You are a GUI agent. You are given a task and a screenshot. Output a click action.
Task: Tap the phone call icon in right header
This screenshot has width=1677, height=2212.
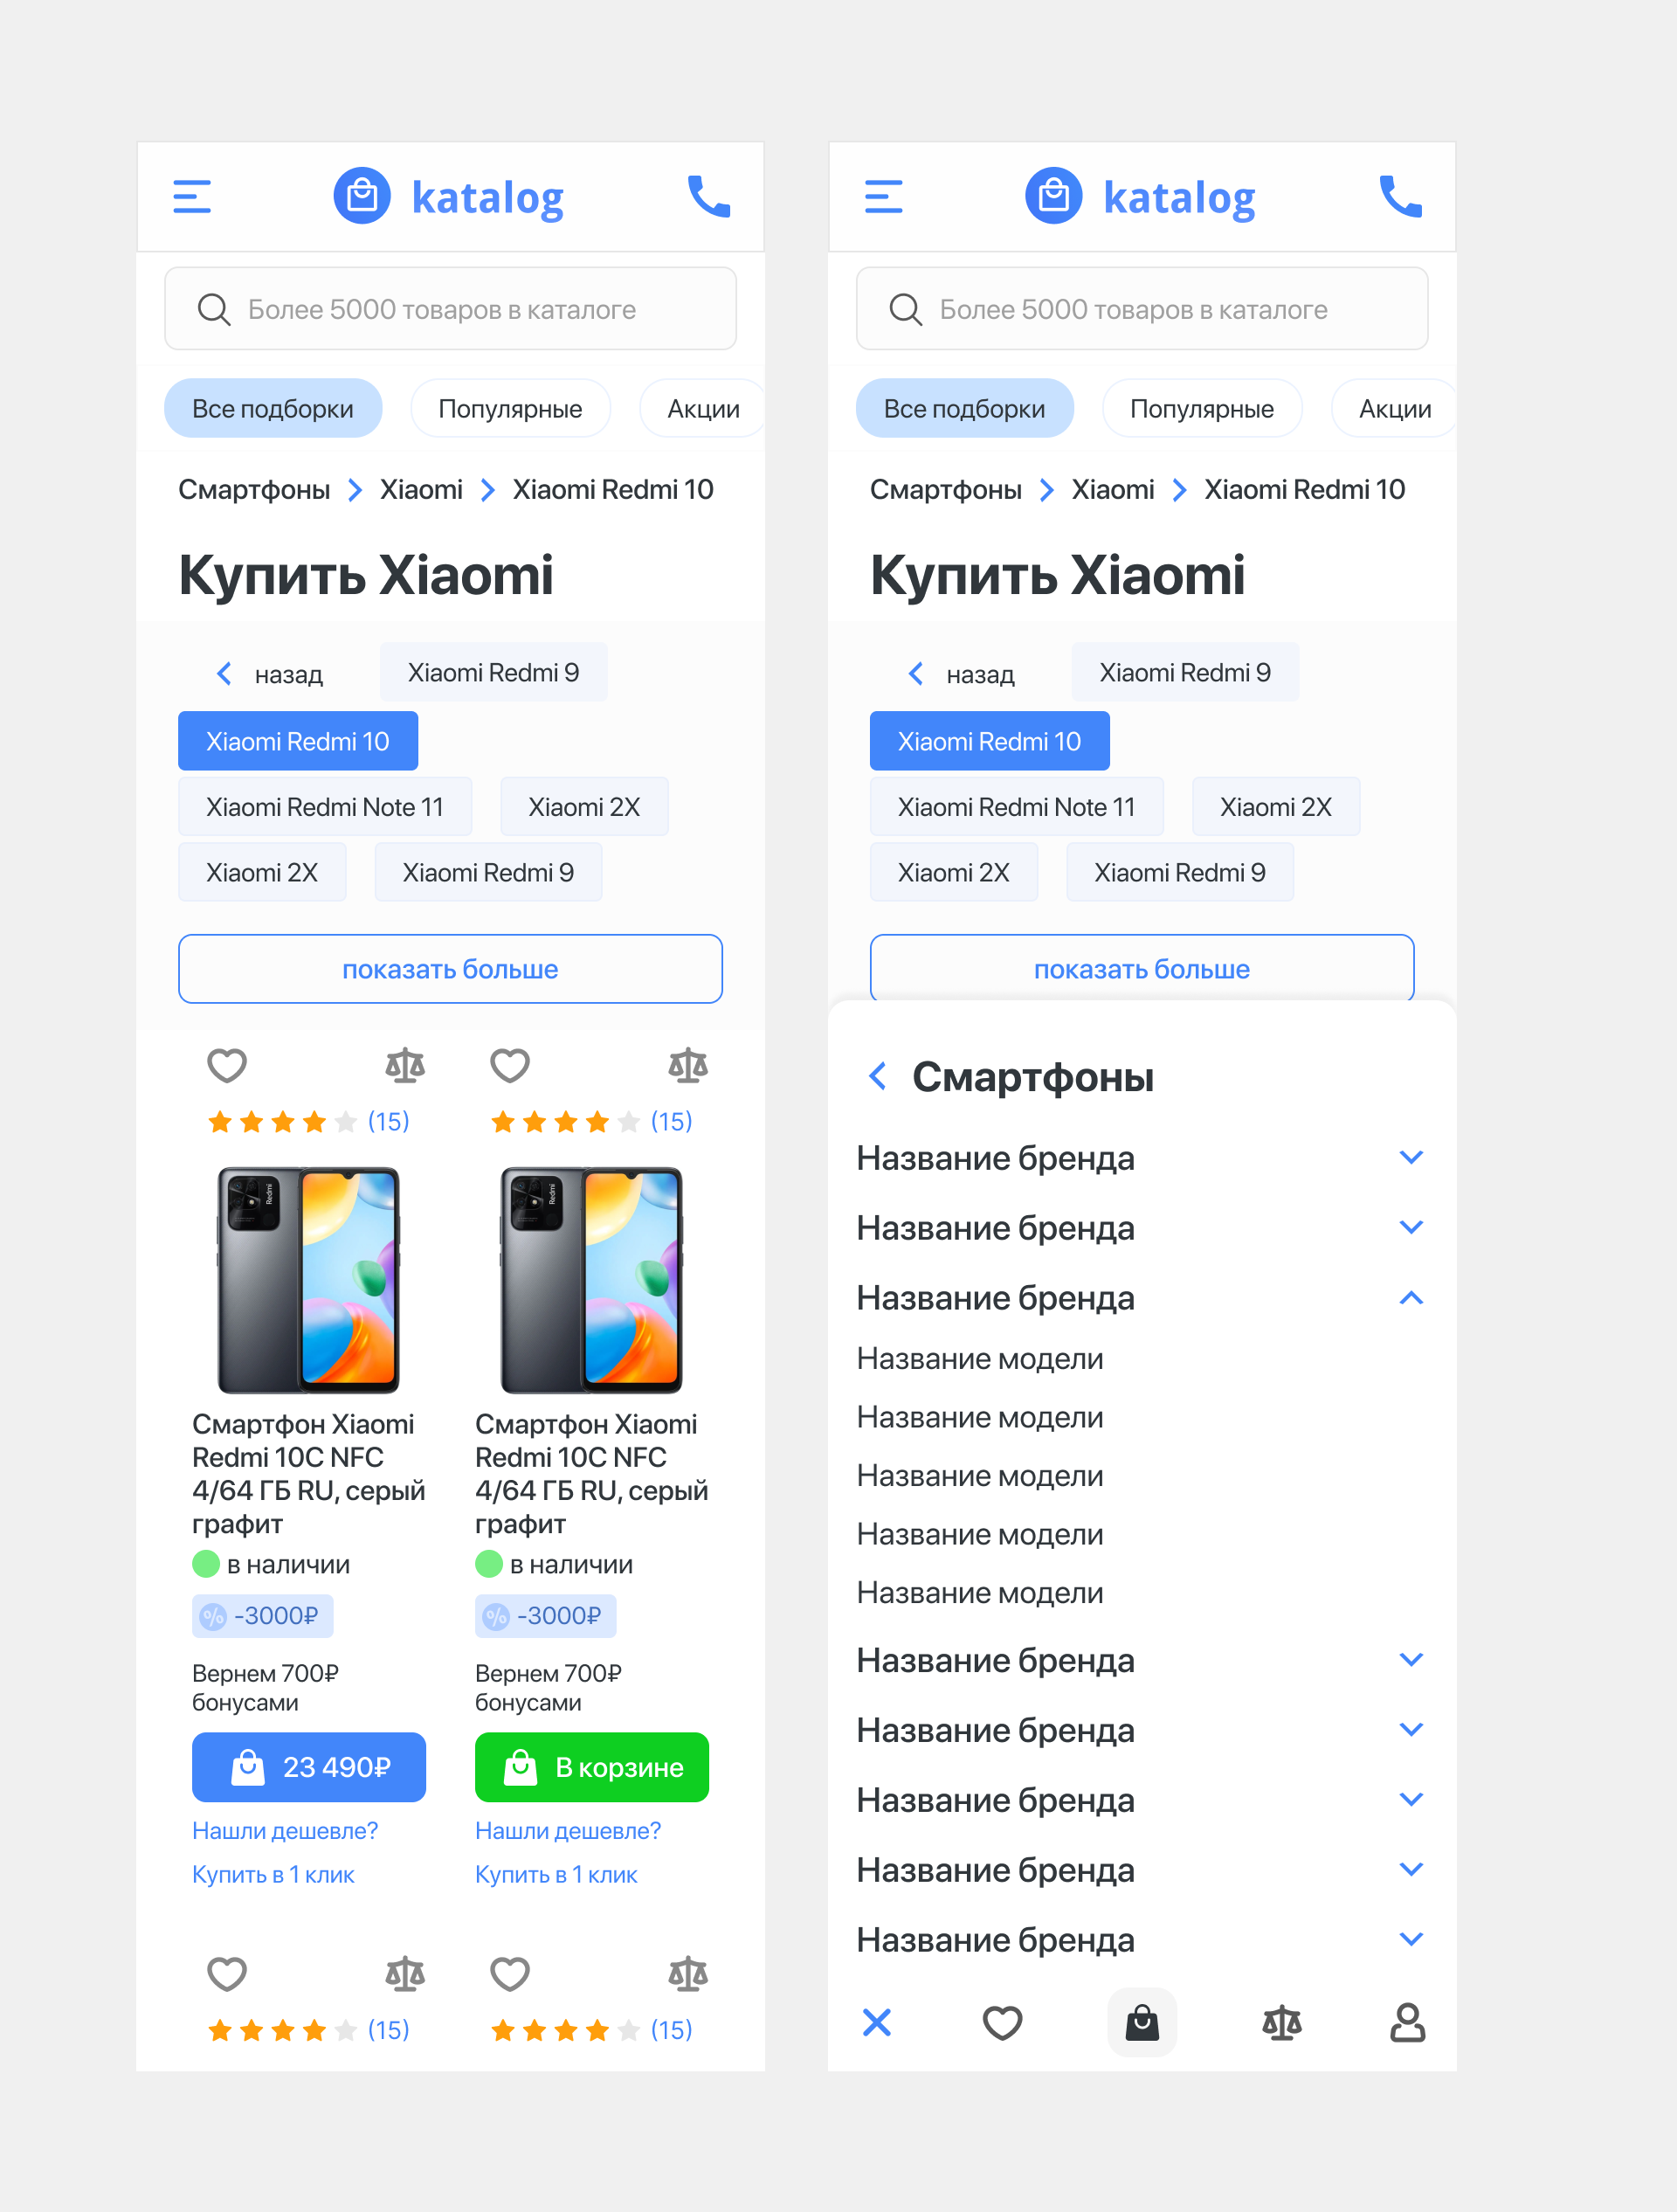click(x=1401, y=197)
